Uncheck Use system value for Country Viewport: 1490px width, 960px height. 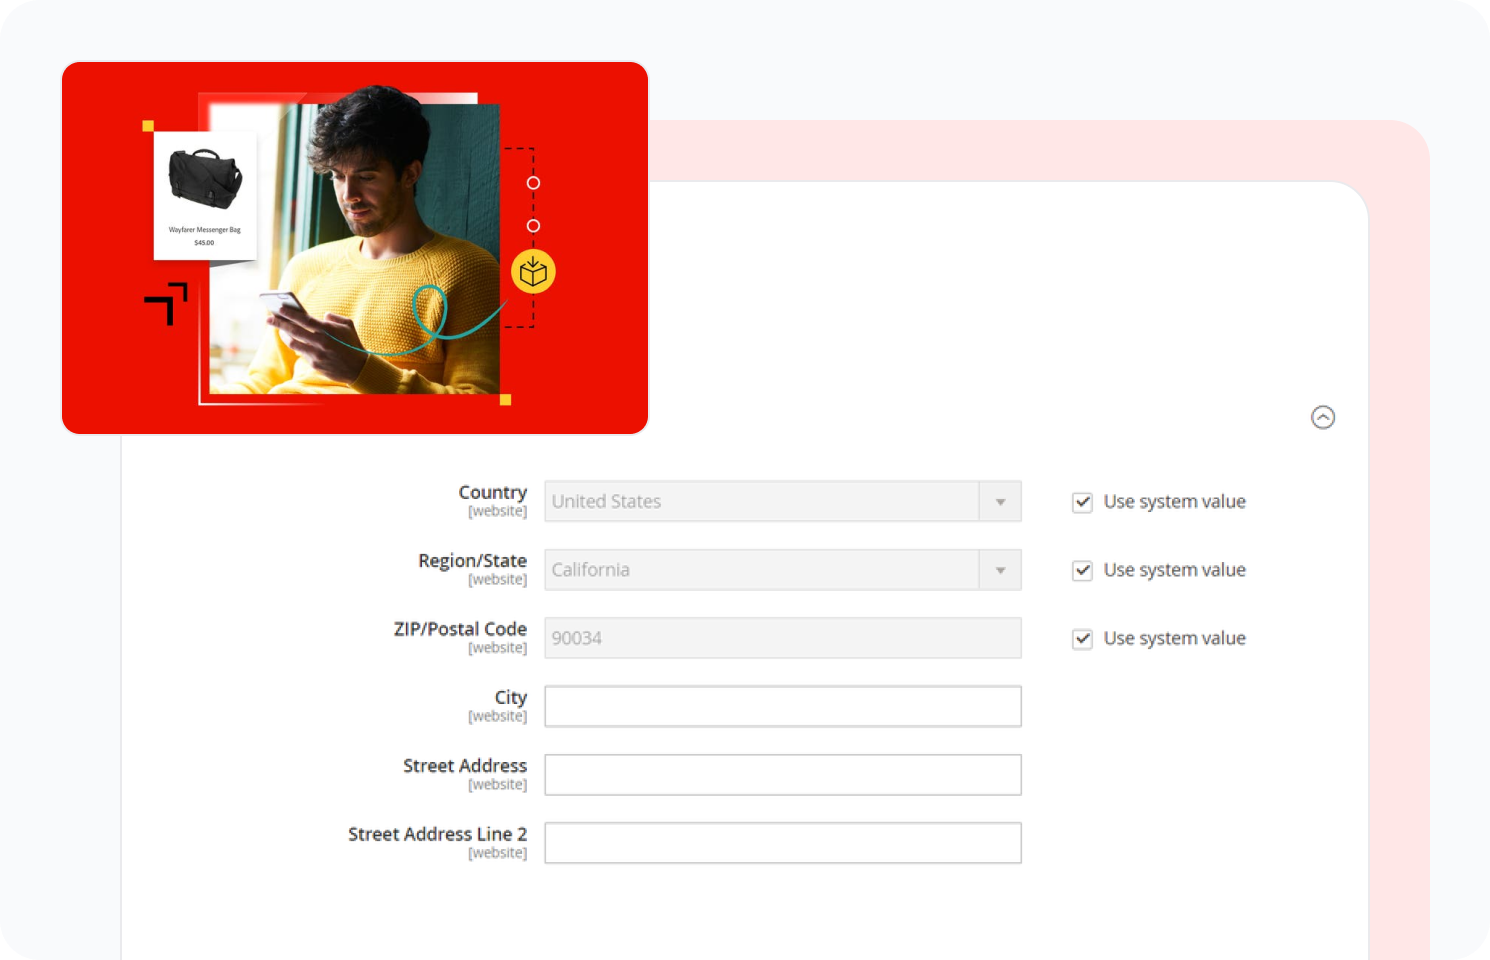click(1082, 502)
